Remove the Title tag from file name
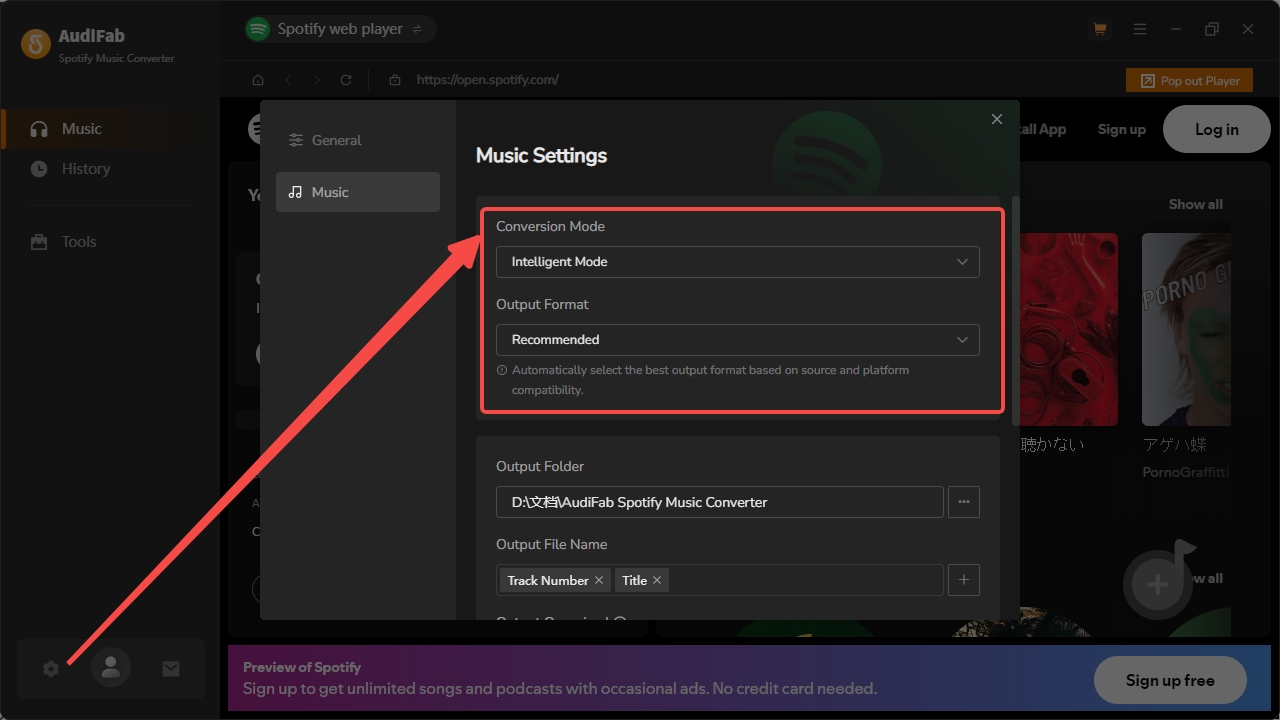 coord(659,580)
